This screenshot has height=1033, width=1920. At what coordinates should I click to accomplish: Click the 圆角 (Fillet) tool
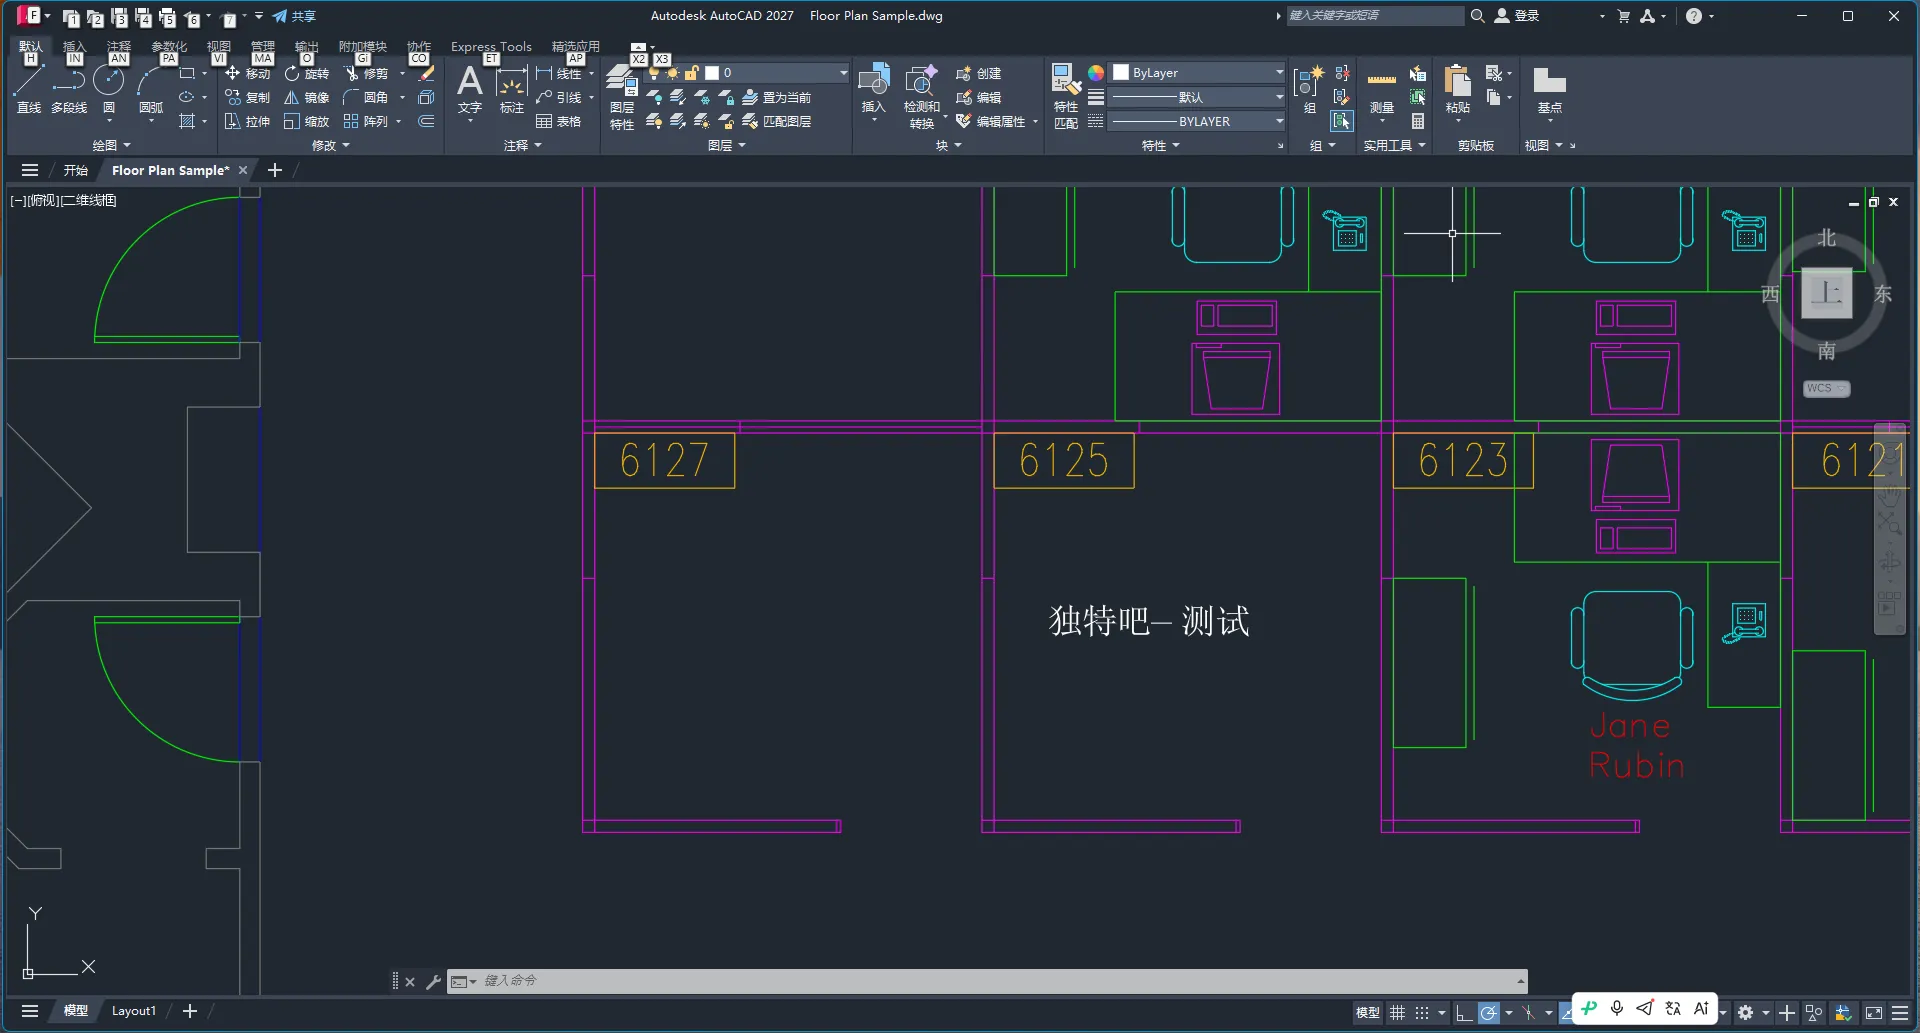point(366,97)
